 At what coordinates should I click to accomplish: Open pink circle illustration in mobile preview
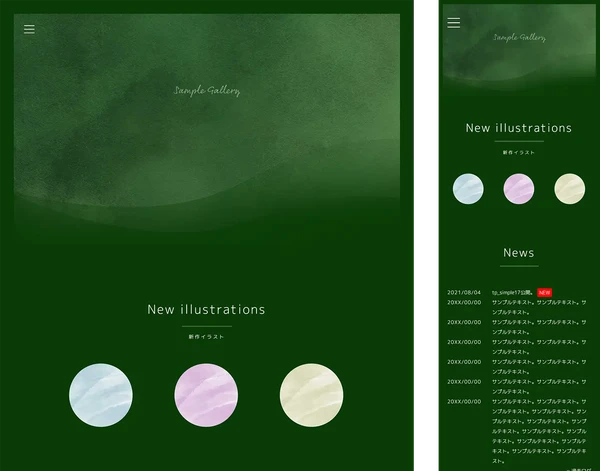click(519, 189)
